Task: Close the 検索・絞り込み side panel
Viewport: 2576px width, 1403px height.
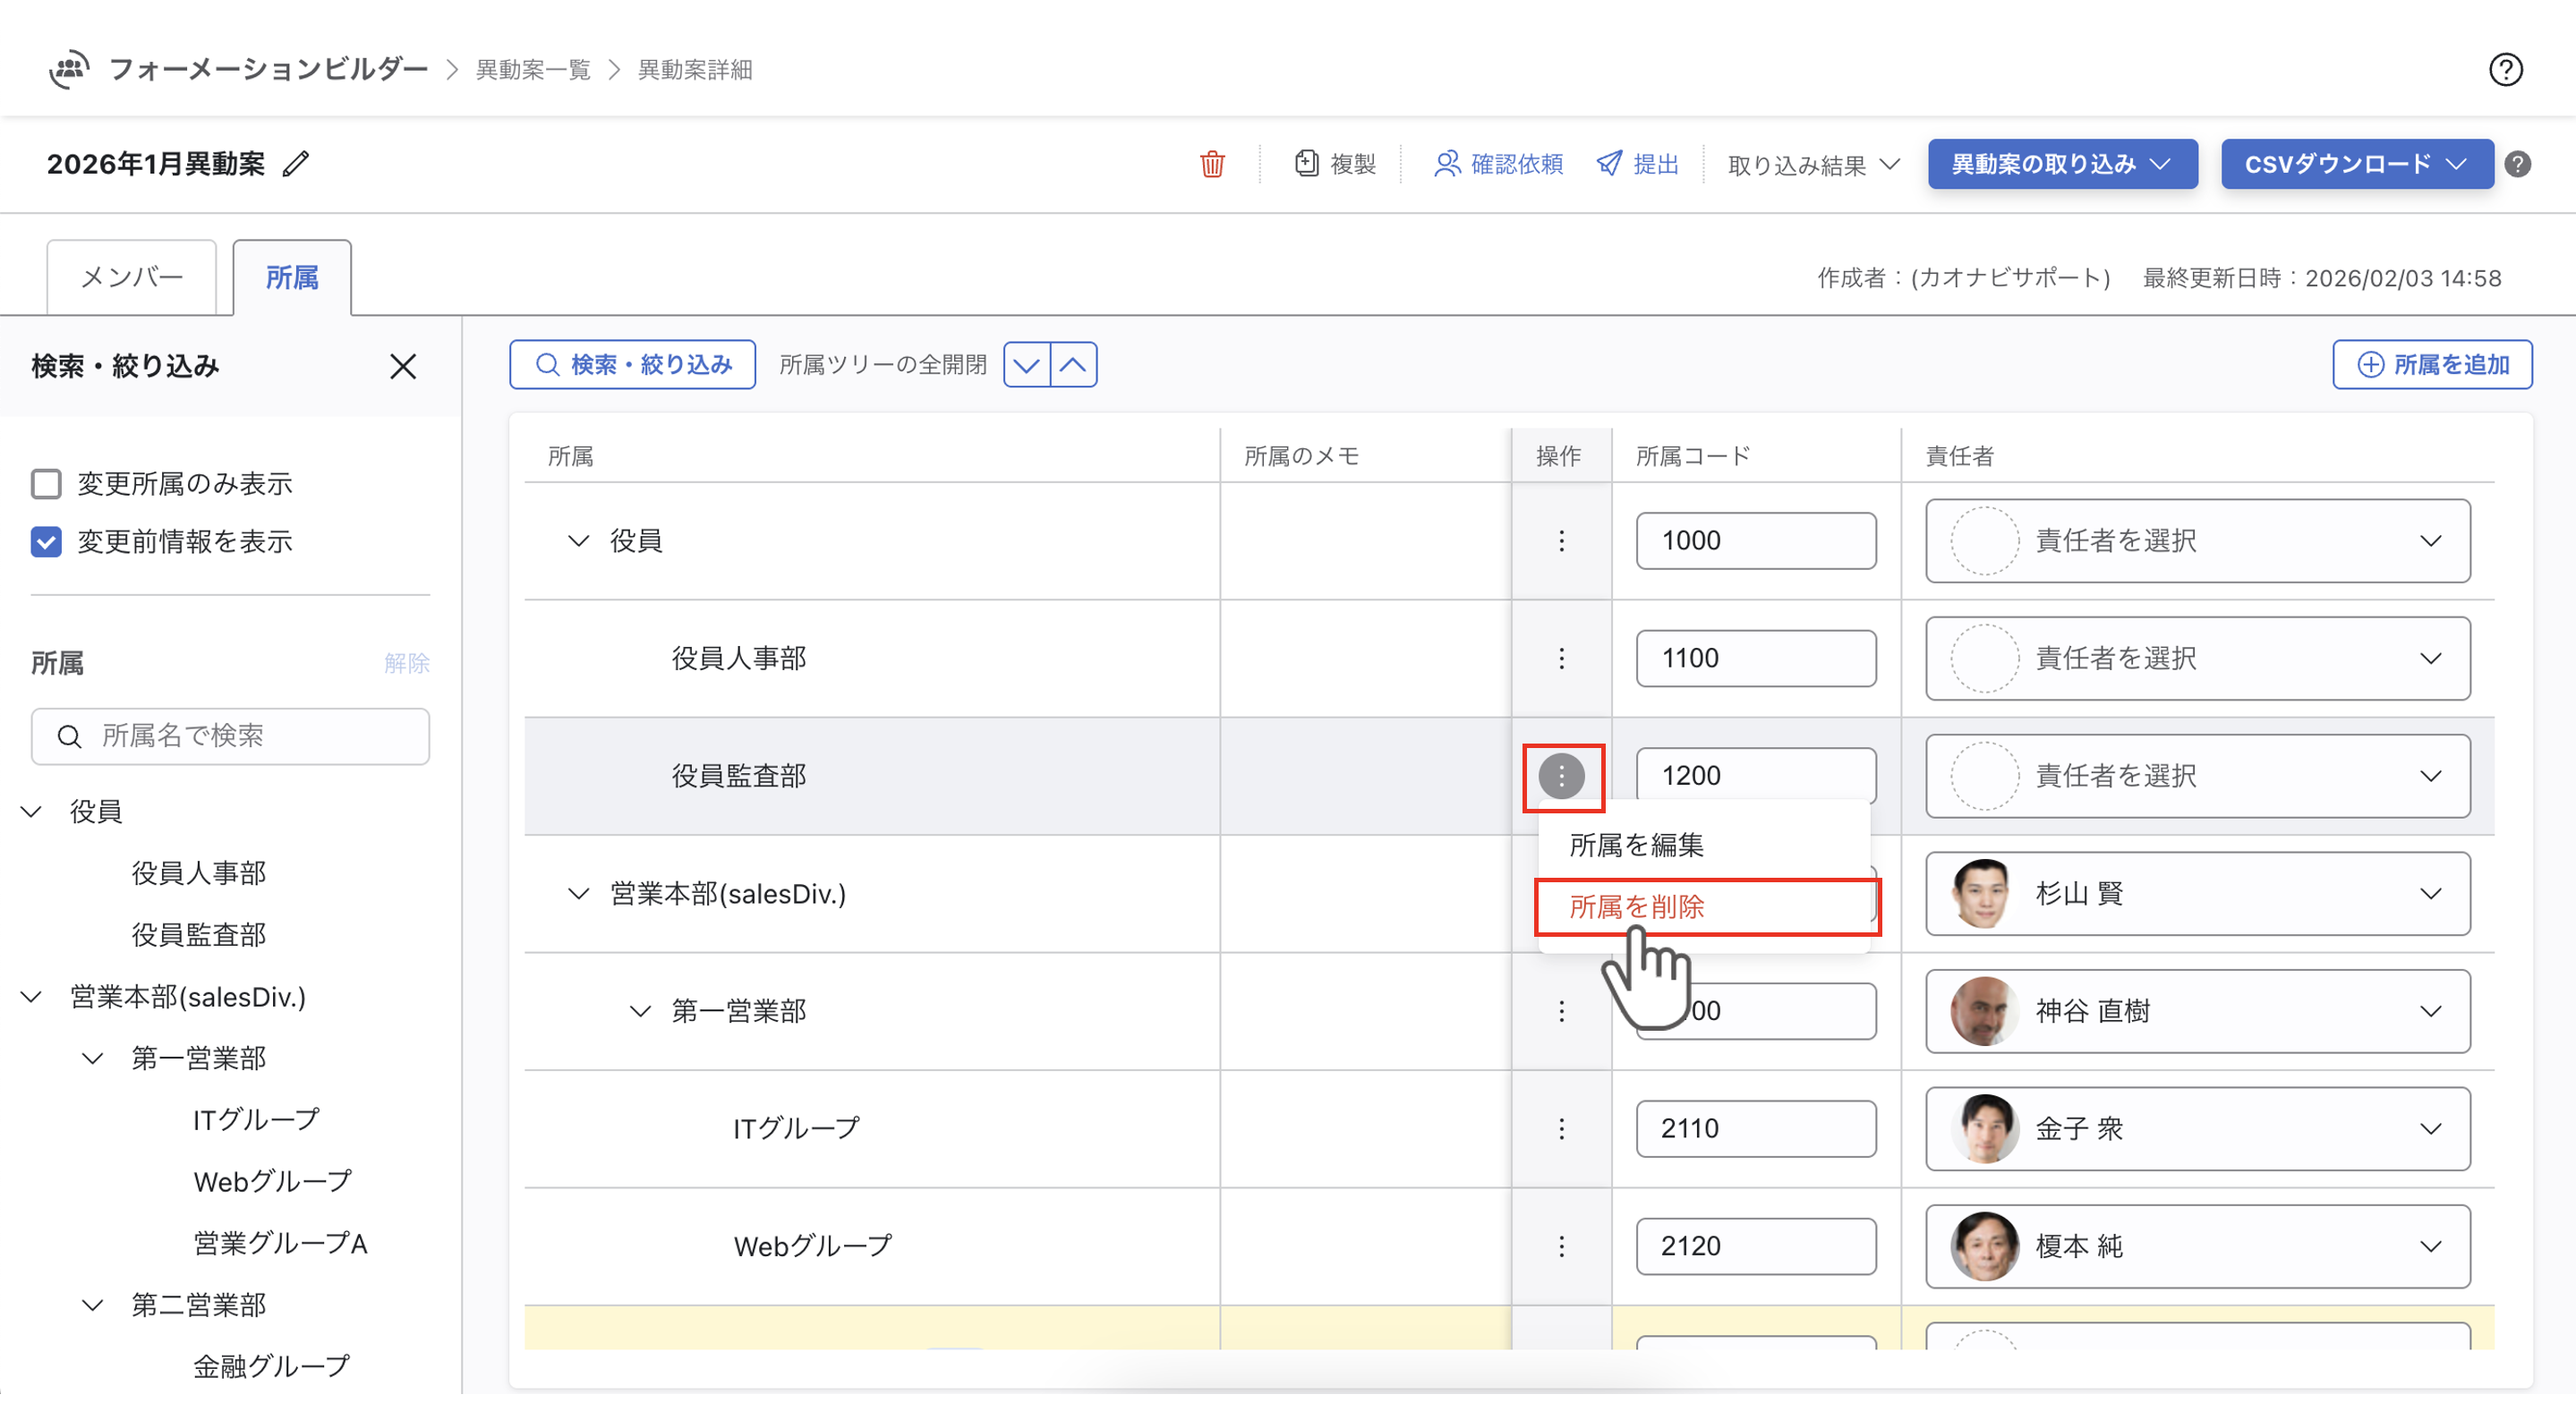Action: pos(403,367)
